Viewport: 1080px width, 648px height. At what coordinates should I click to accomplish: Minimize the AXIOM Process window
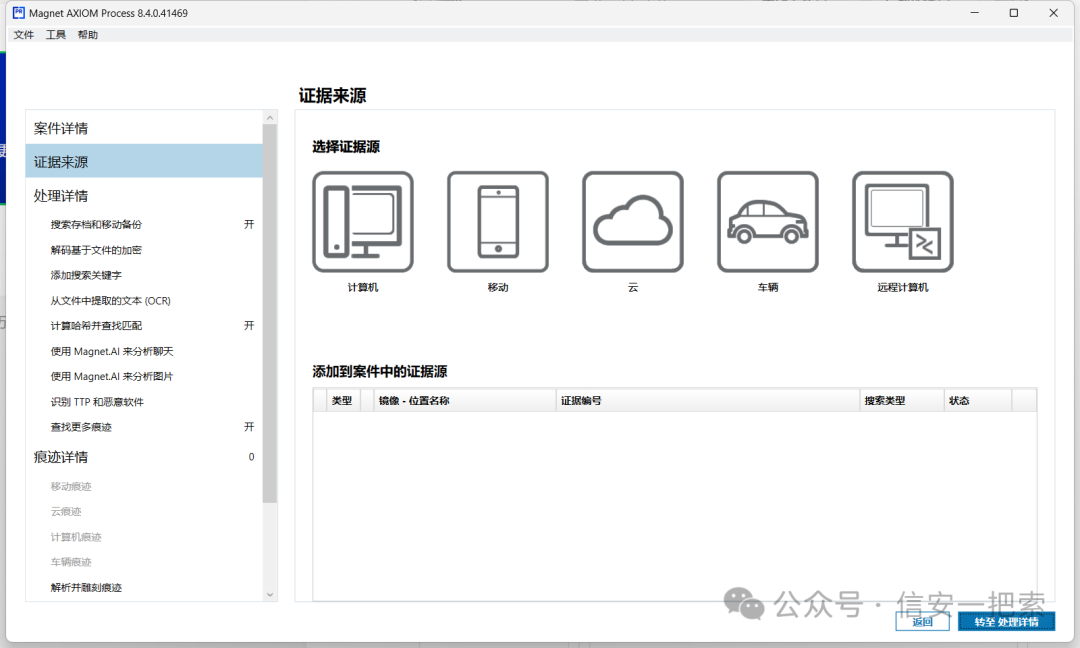coord(975,12)
